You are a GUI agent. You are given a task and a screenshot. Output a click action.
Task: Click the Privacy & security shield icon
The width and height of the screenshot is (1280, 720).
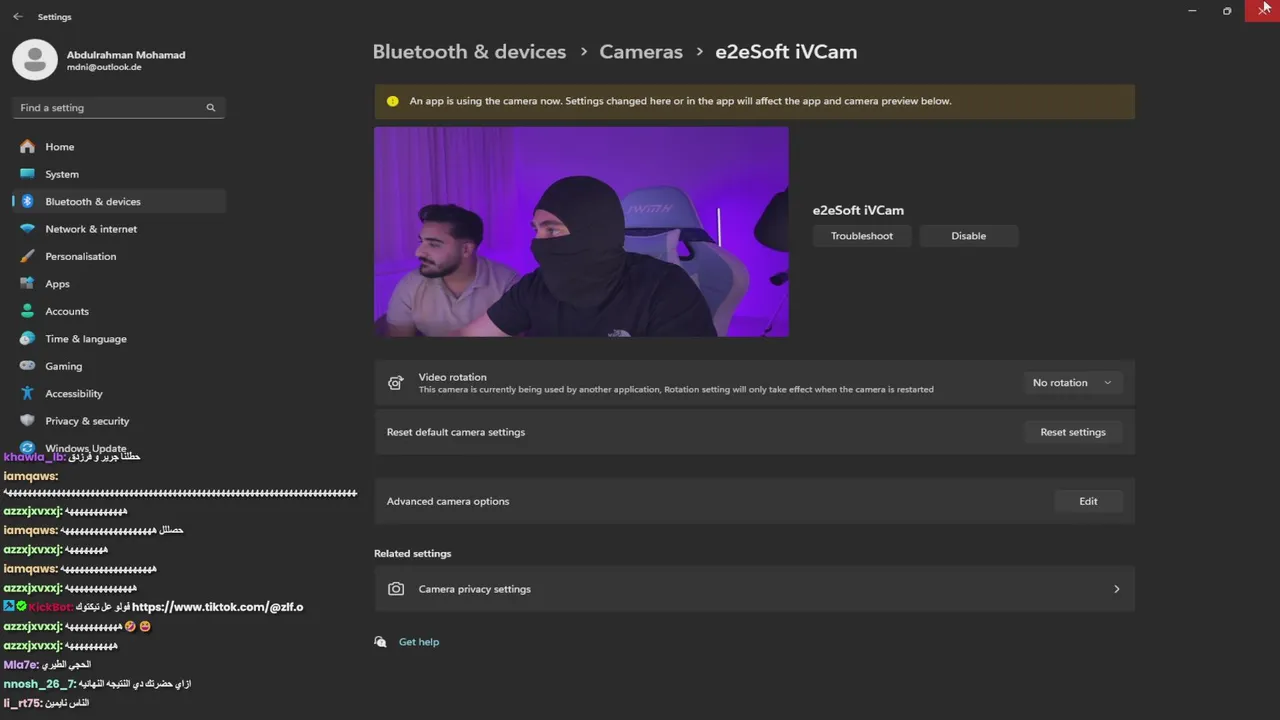click(27, 421)
